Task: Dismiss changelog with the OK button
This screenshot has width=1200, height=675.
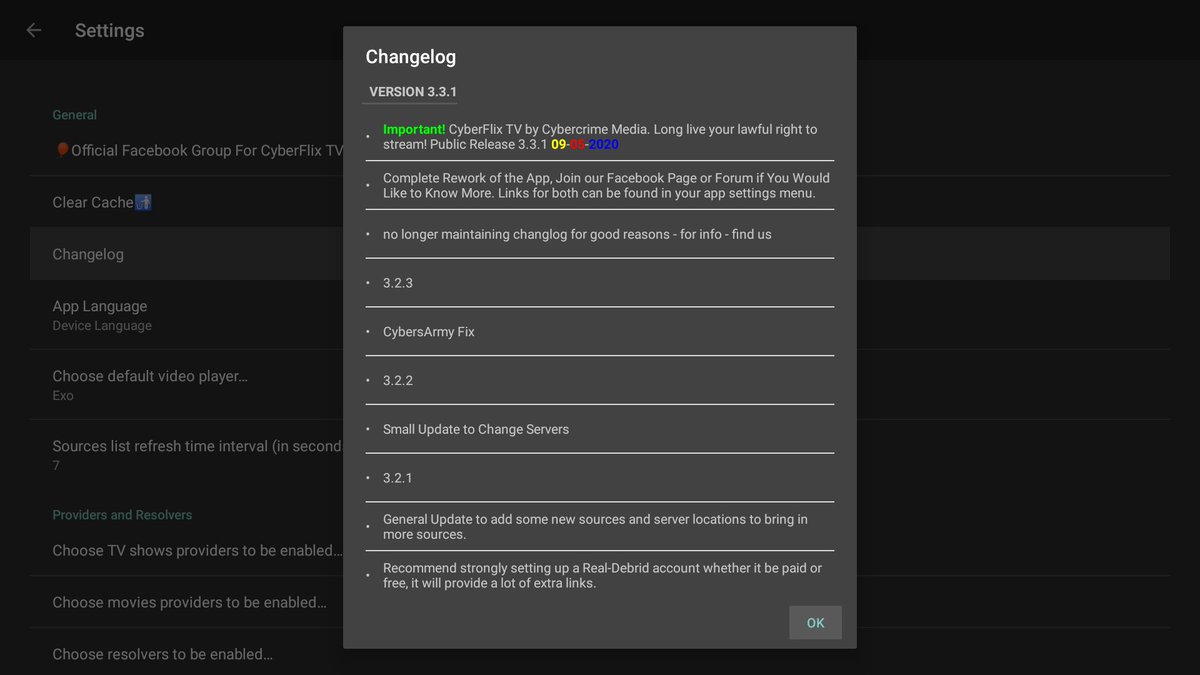Action: (x=815, y=623)
